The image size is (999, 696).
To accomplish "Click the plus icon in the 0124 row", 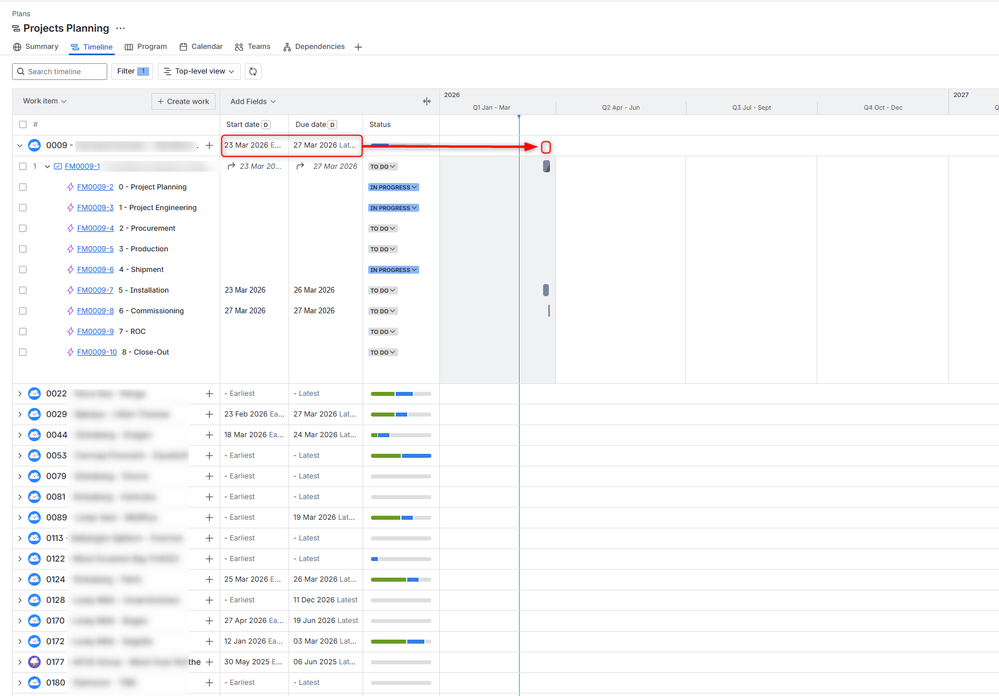I will (x=209, y=579).
